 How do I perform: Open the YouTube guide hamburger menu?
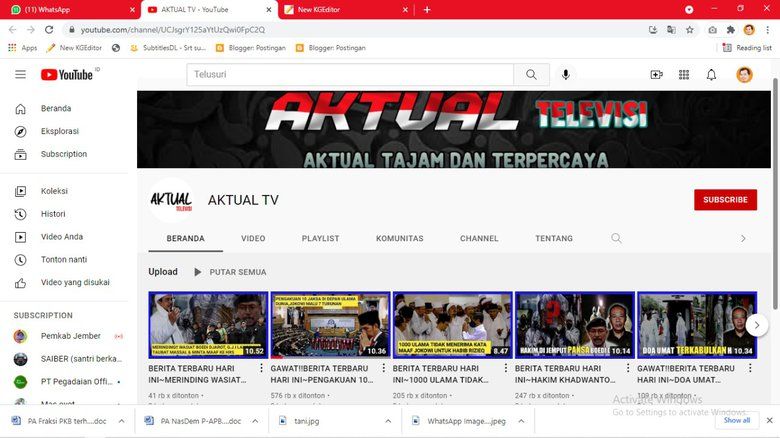click(20, 75)
